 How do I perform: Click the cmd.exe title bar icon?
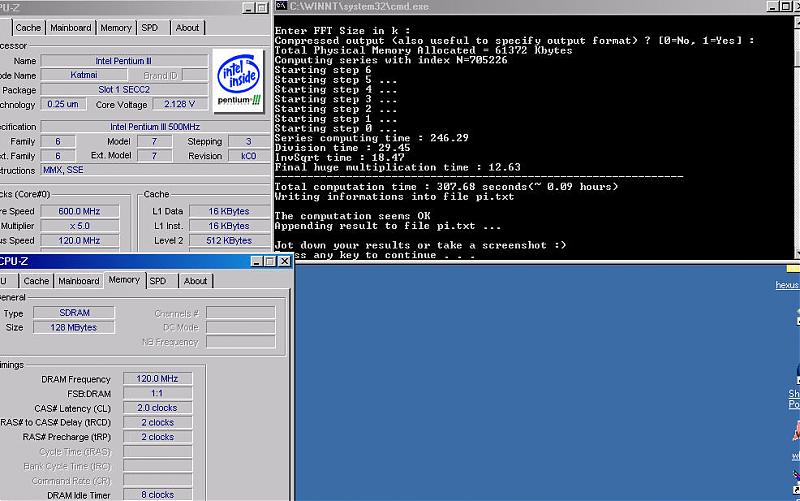coord(281,6)
